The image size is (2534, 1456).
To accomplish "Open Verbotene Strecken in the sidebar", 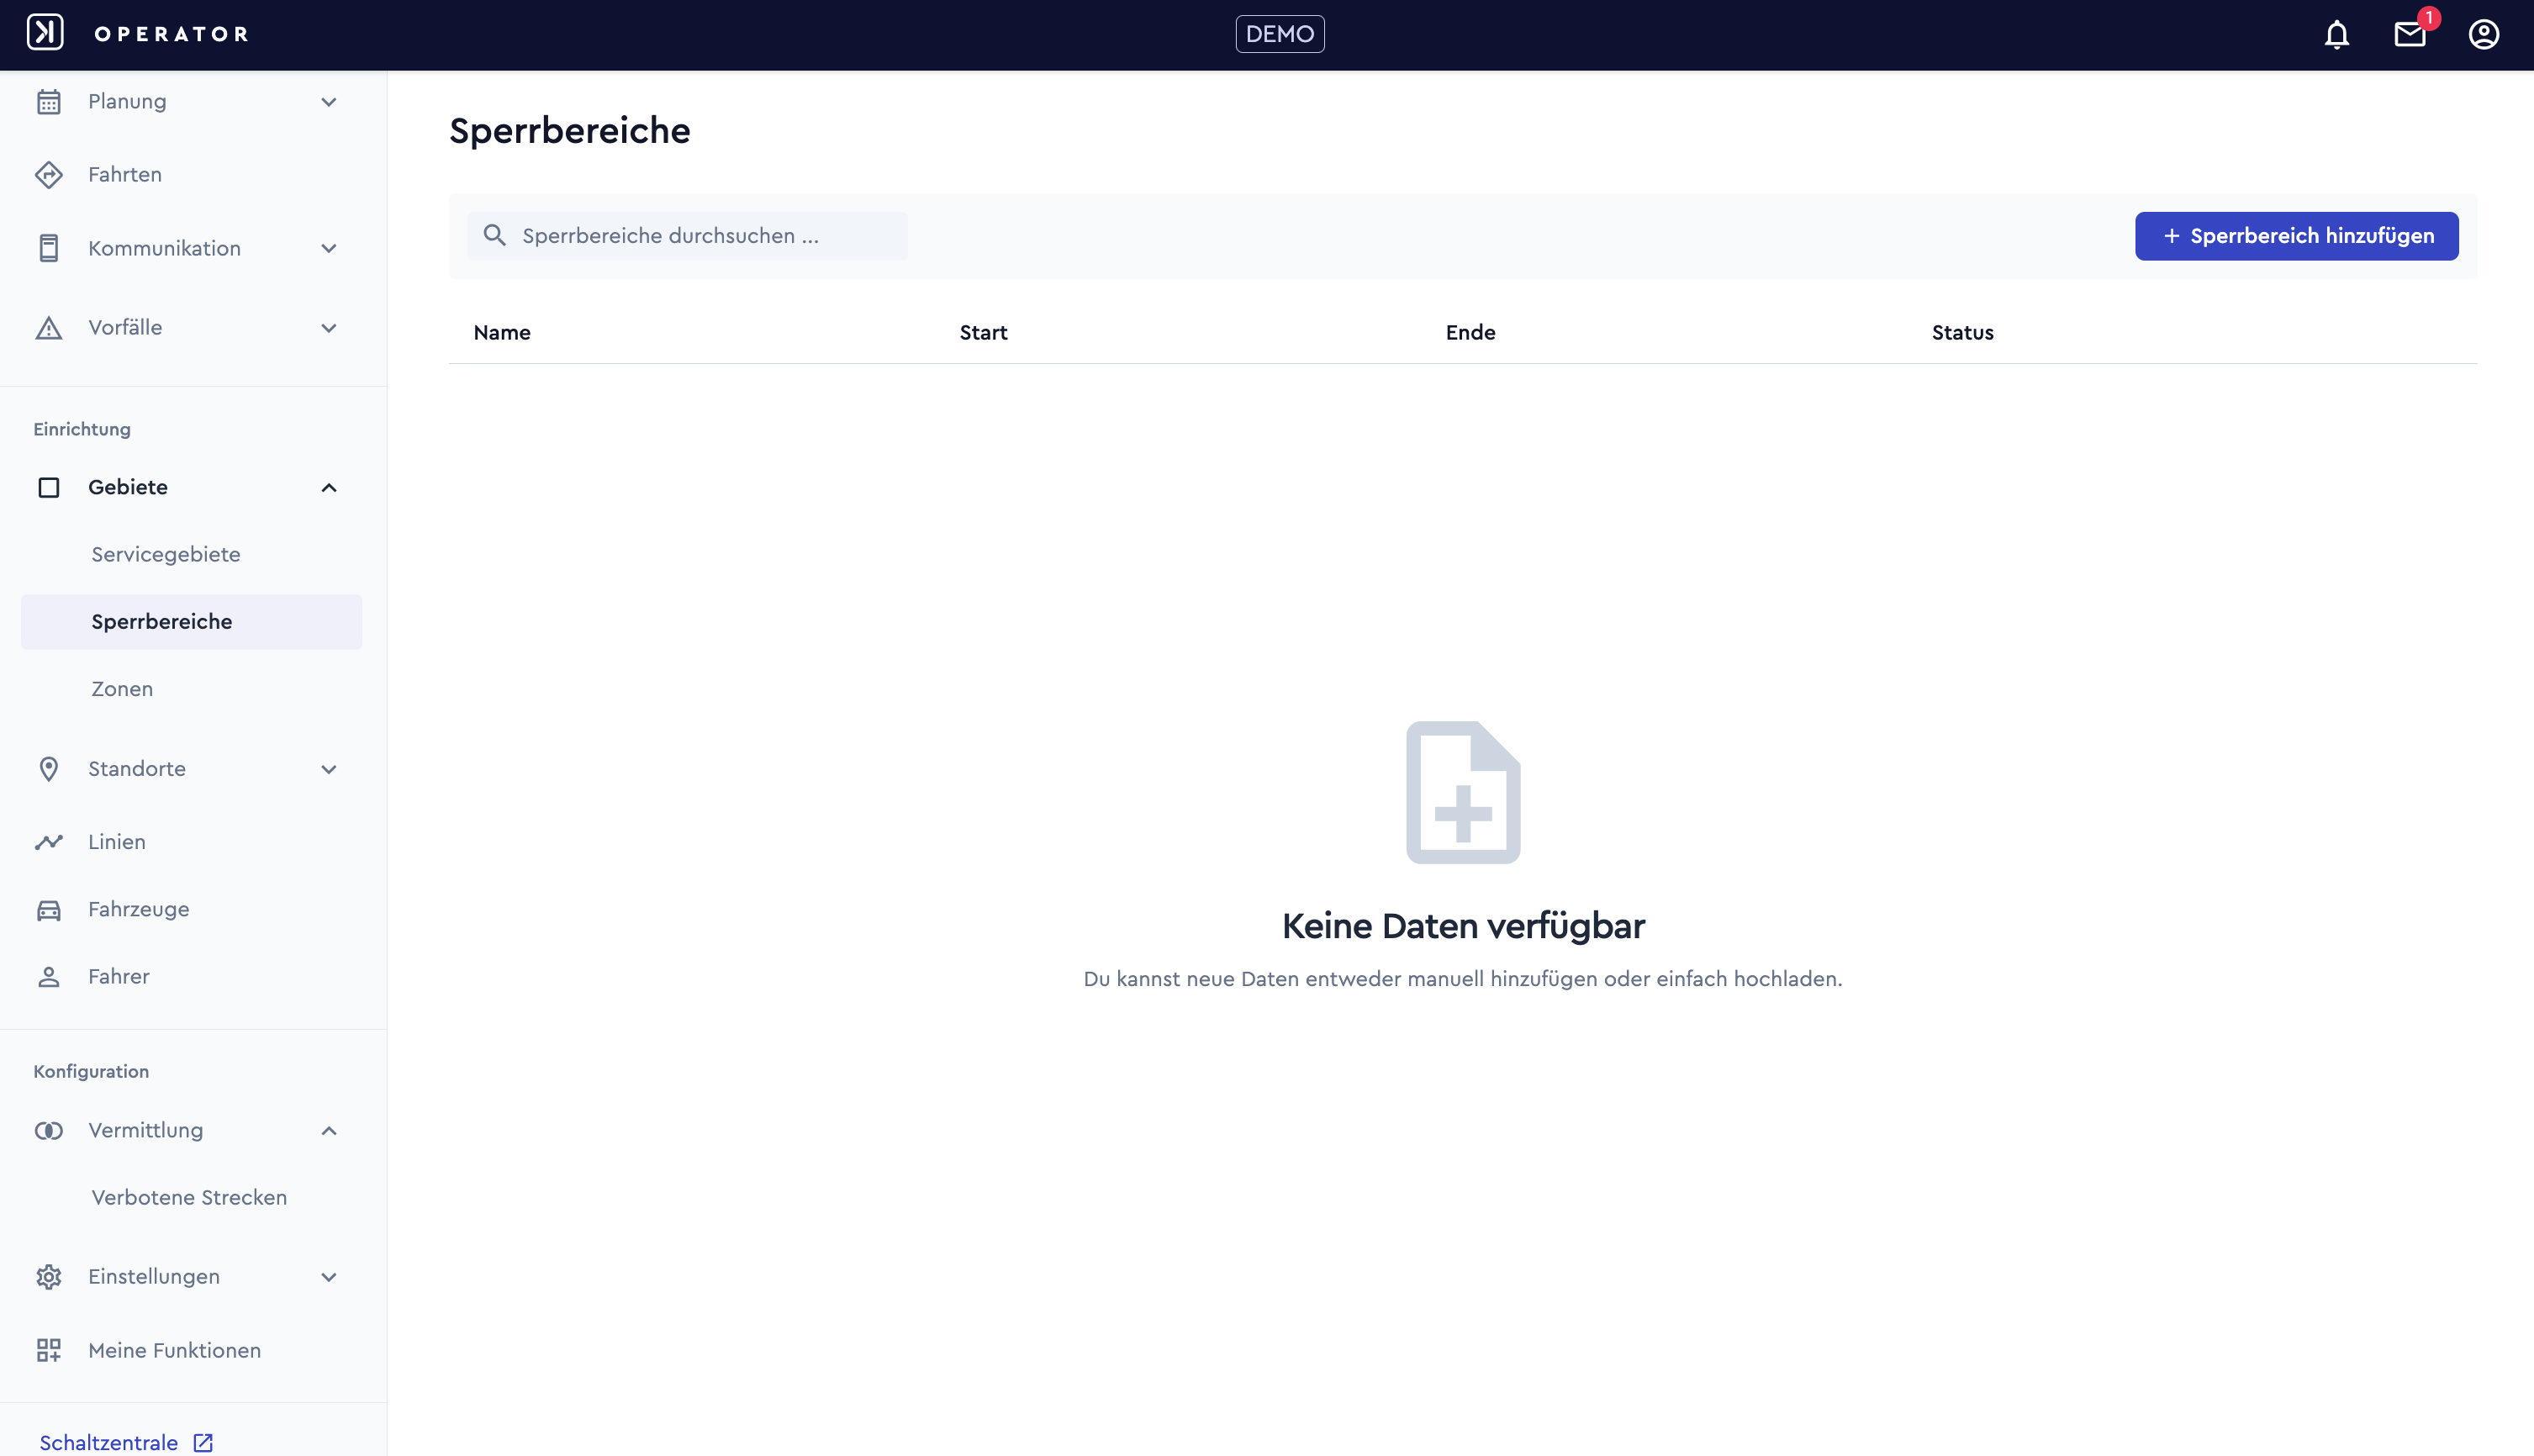I will [189, 1197].
